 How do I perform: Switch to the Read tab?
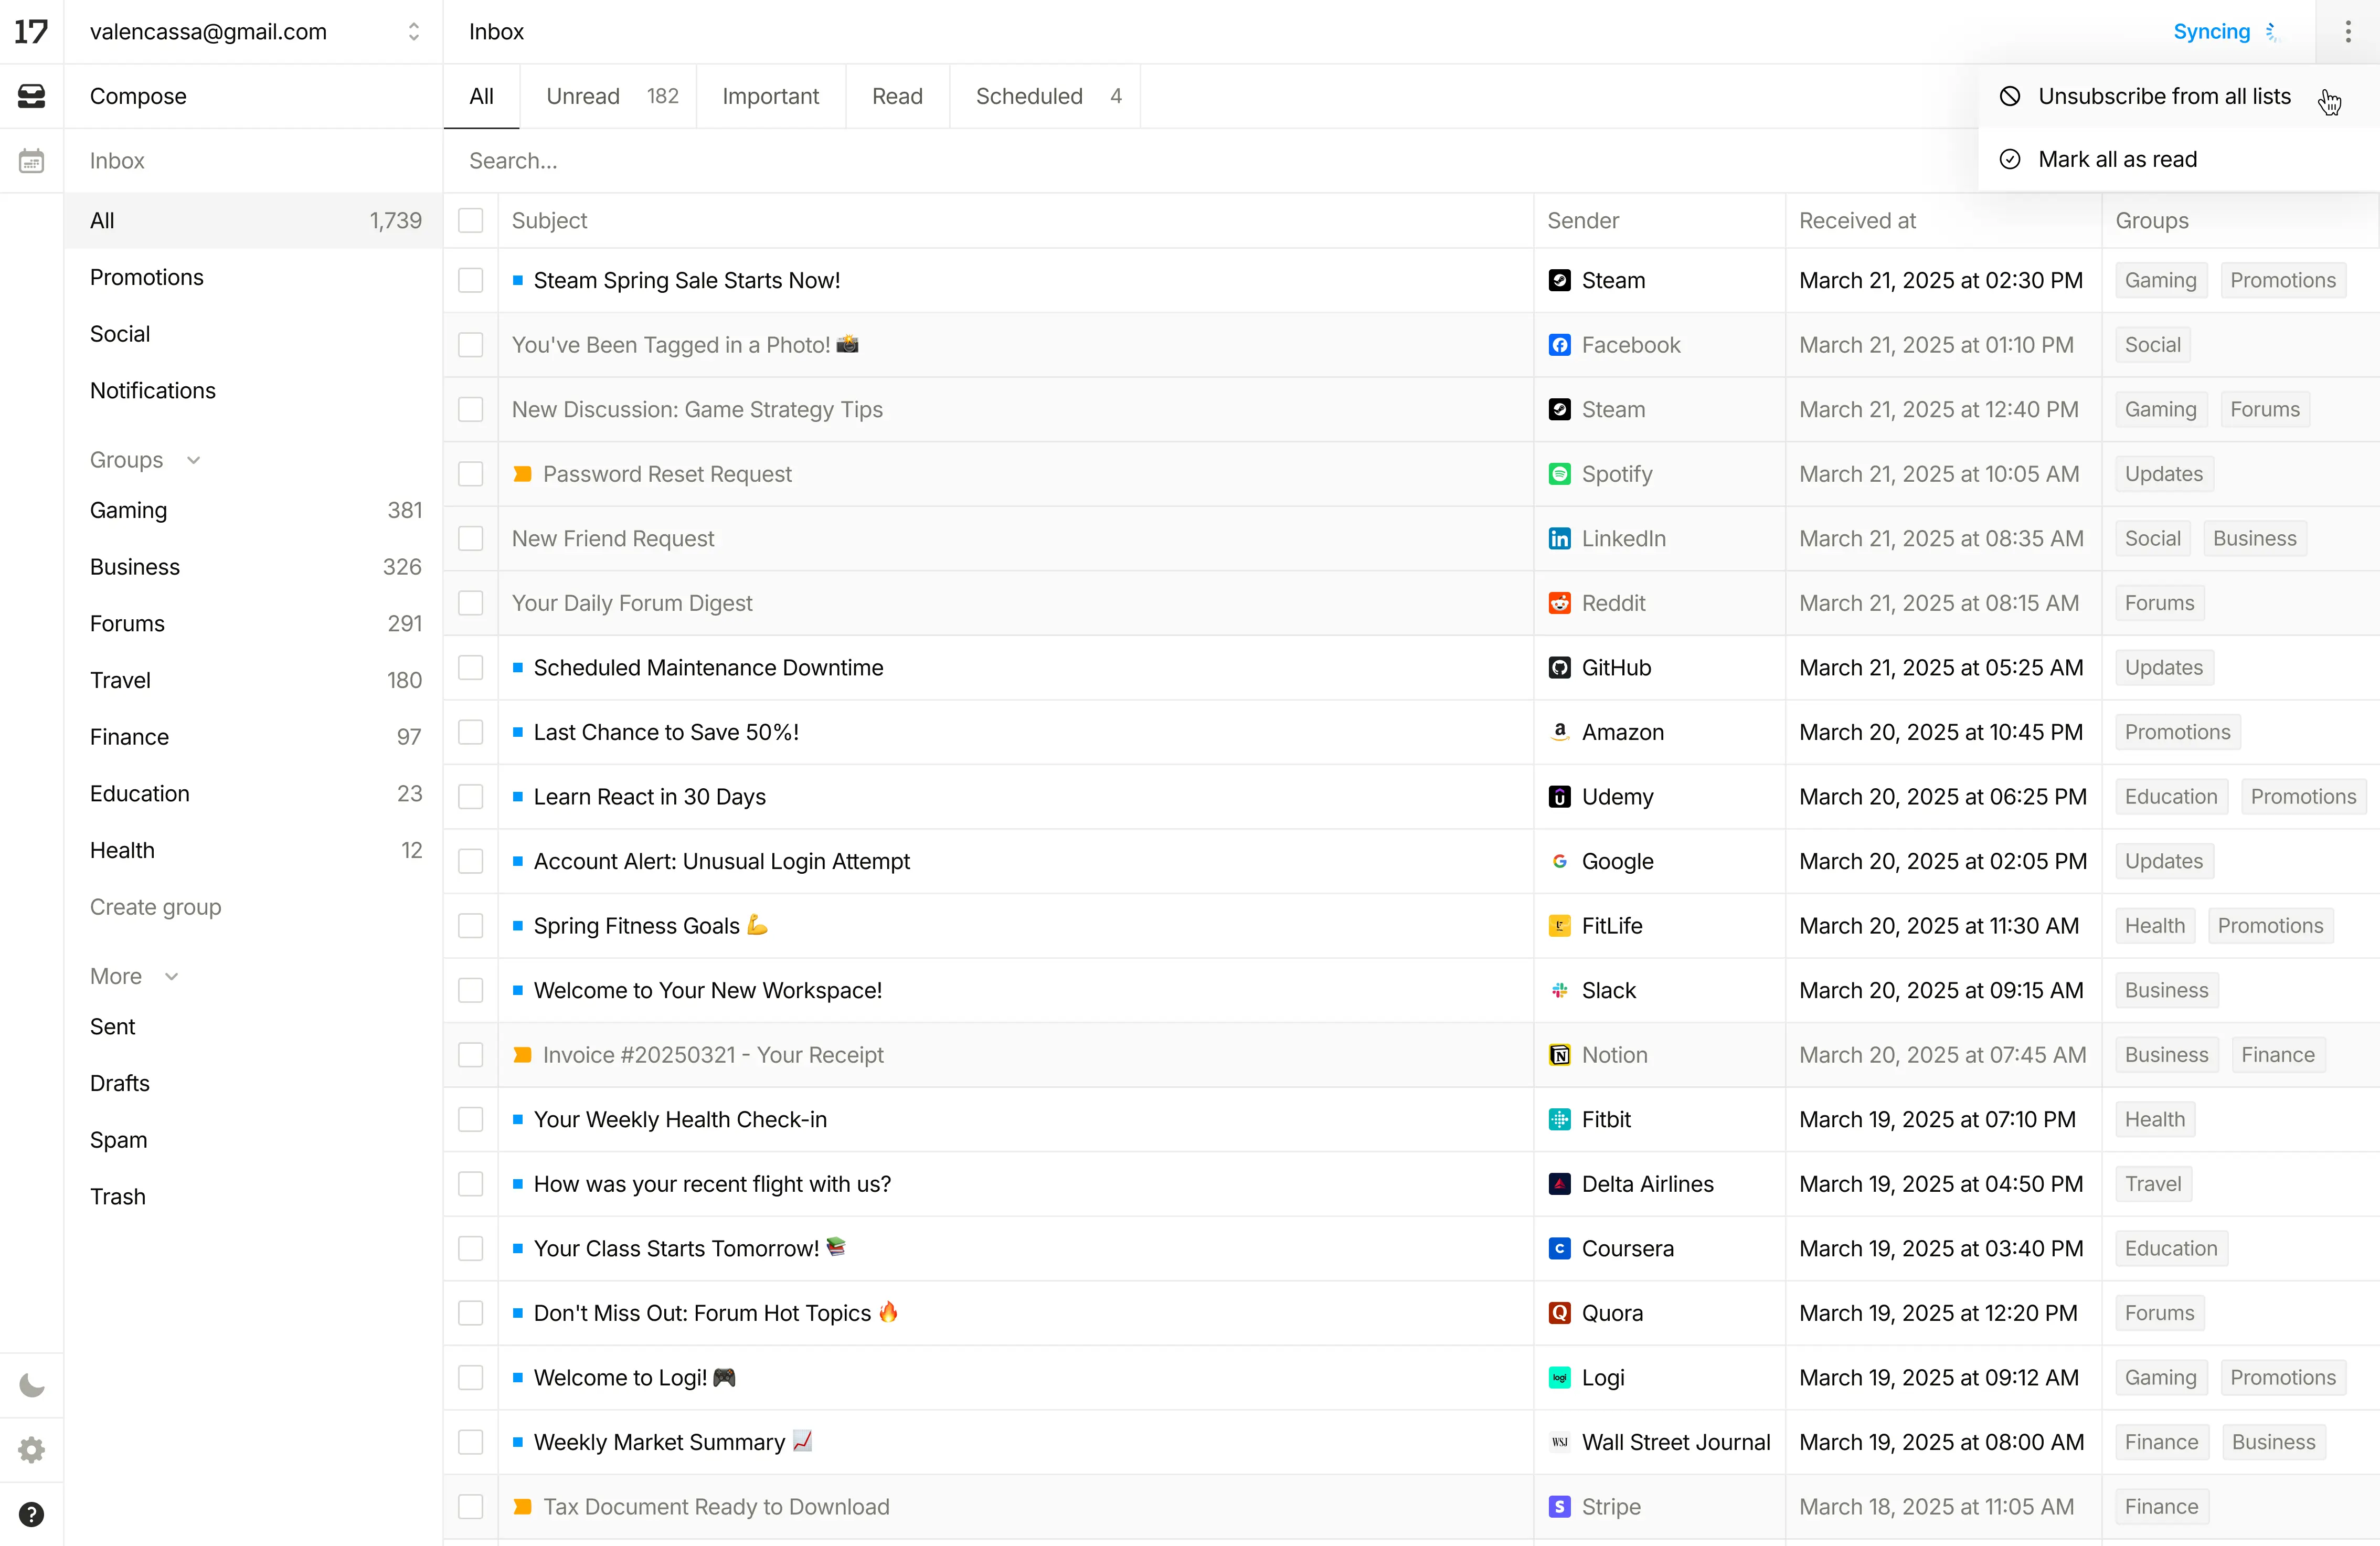point(897,96)
